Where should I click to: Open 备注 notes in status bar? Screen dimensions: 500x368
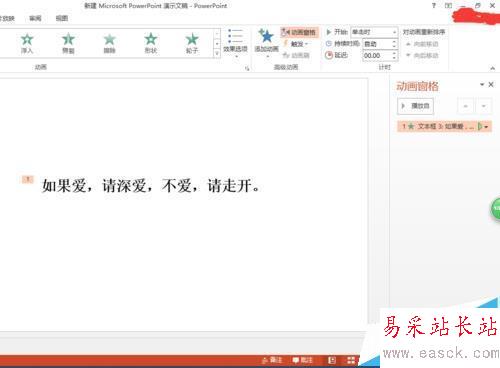(272, 360)
